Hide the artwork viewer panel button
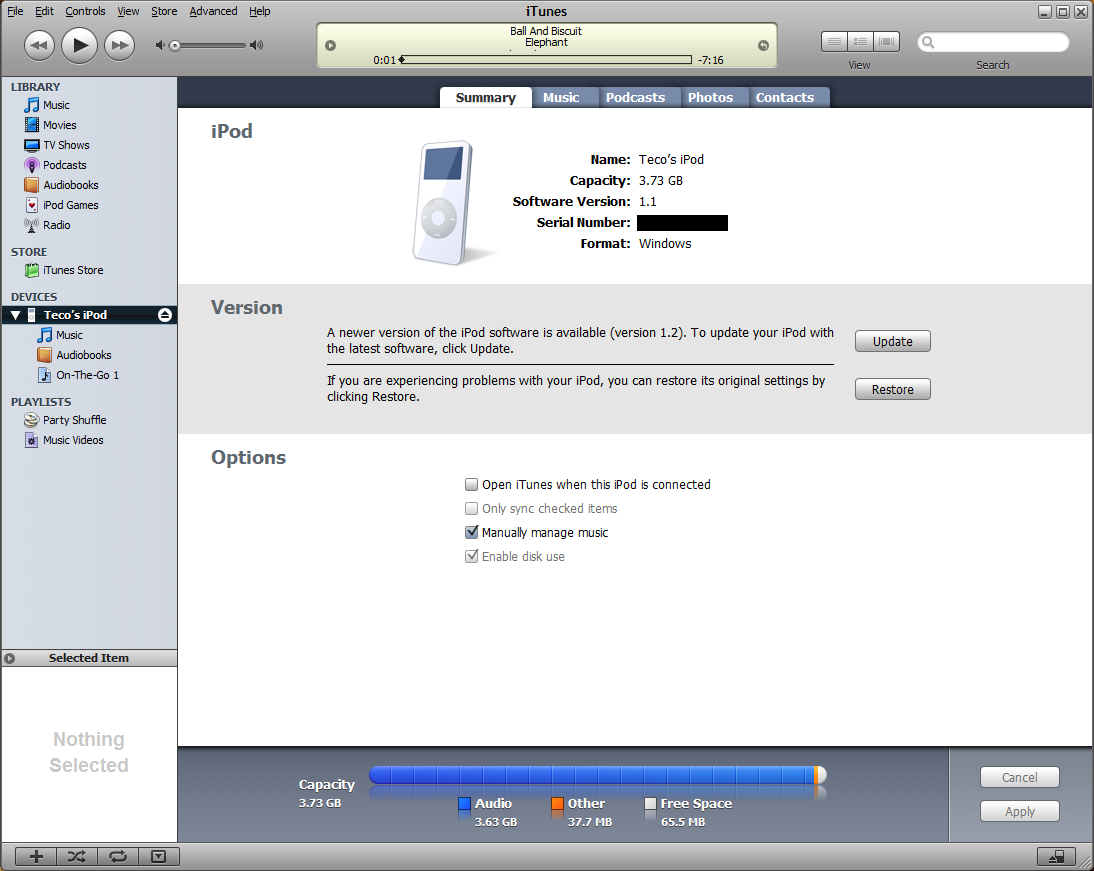This screenshot has height=871, width=1094. click(158, 856)
